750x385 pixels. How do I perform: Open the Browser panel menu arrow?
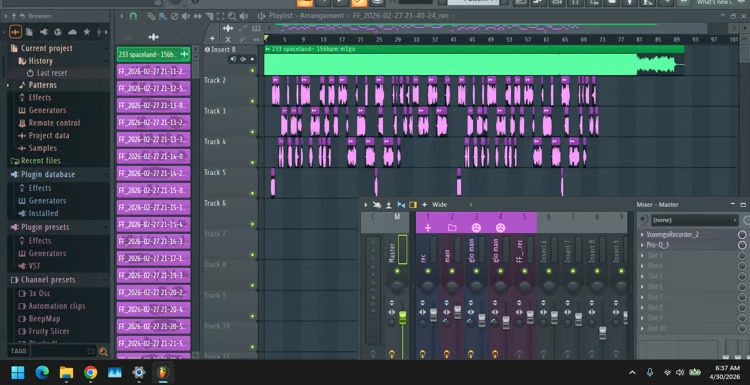6,16
